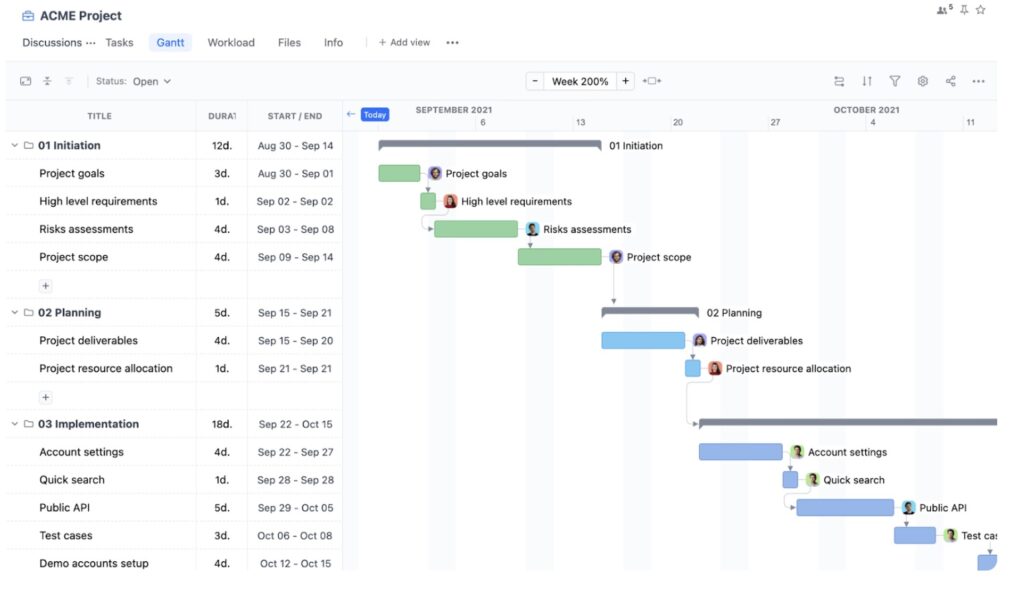Switch to the Tasks tab
Screen dimensions: 1024x596
(x=119, y=42)
